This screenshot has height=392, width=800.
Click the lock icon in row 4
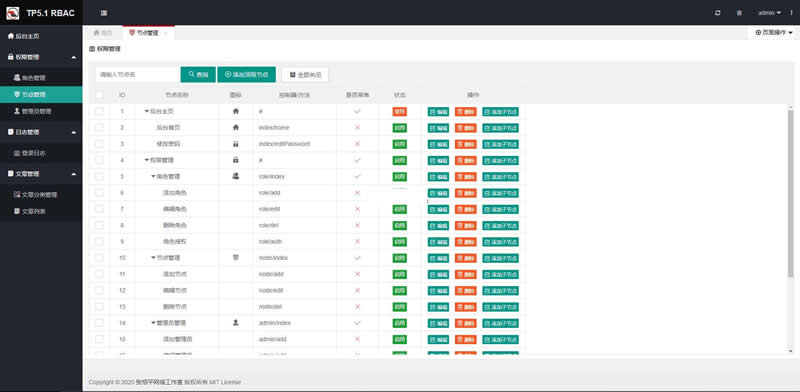[x=235, y=160]
